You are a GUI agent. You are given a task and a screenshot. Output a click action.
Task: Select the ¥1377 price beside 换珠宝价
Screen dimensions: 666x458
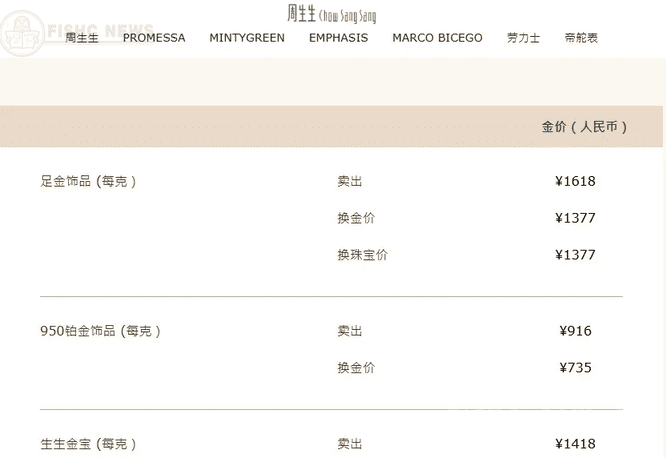[x=575, y=255]
